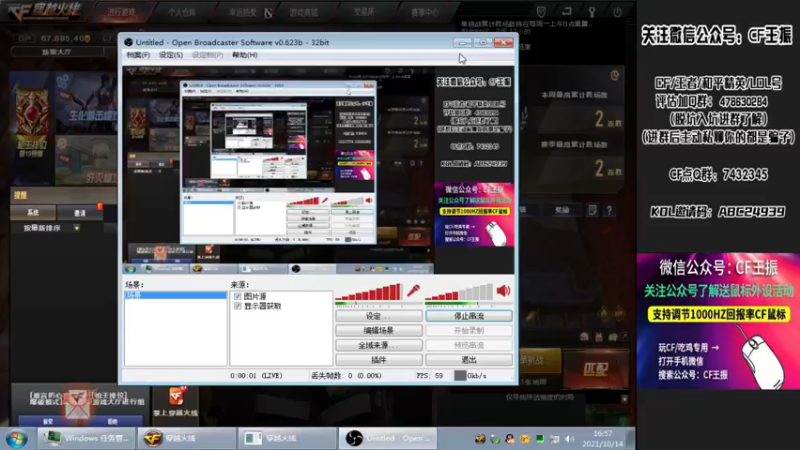Open the 设定(S) menu in OBS
800x450 pixels.
[x=170, y=55]
